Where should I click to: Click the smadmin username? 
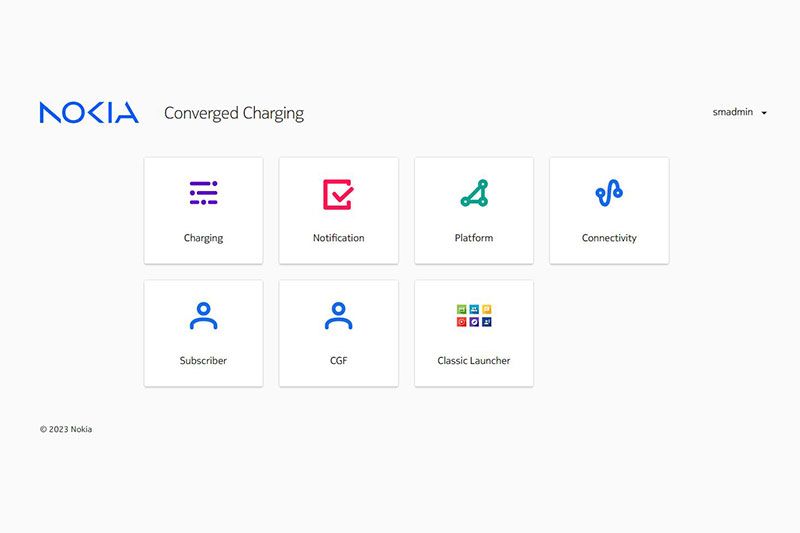point(733,112)
